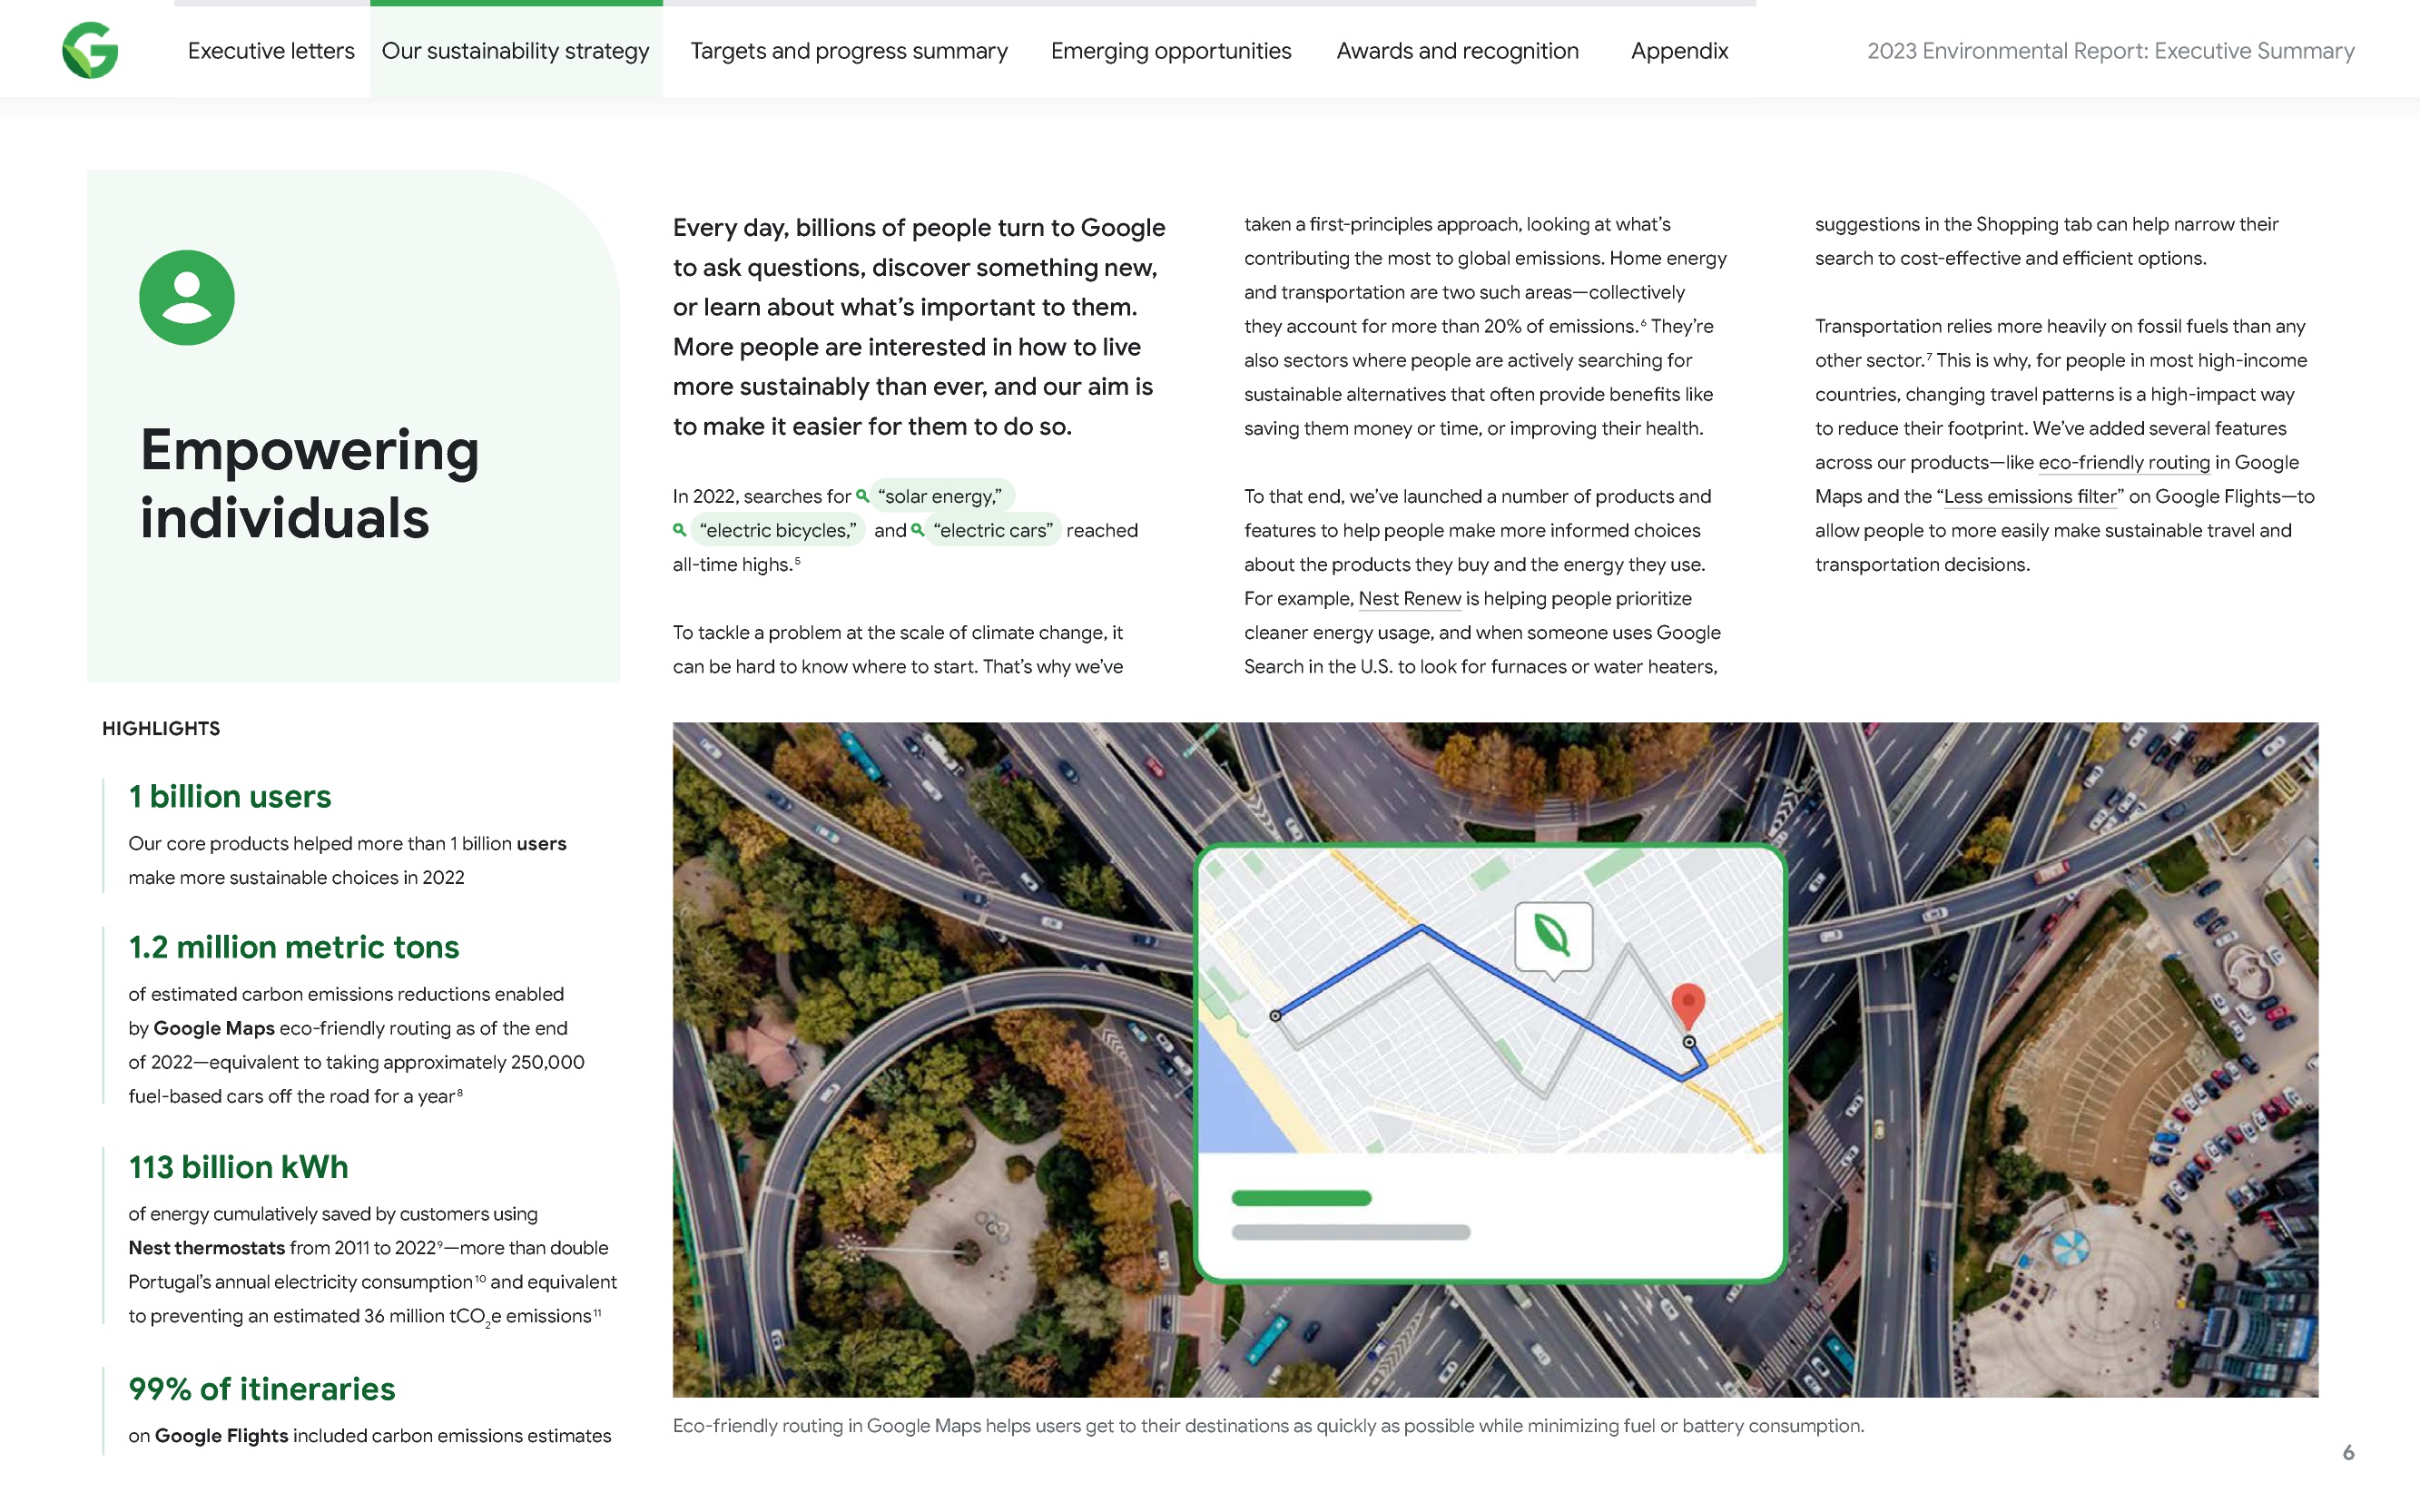Screen dimensions: 2420x1512
Task: Click the "2023 Environmental Report: Executive Summary" title
Action: (x=2110, y=51)
